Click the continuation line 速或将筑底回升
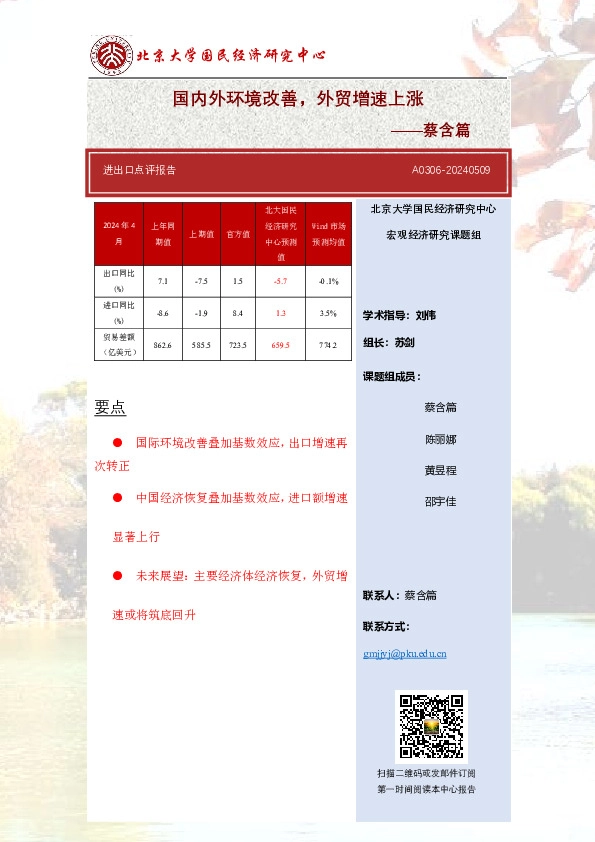The width and height of the screenshot is (595, 842). pyautogui.click(x=154, y=615)
